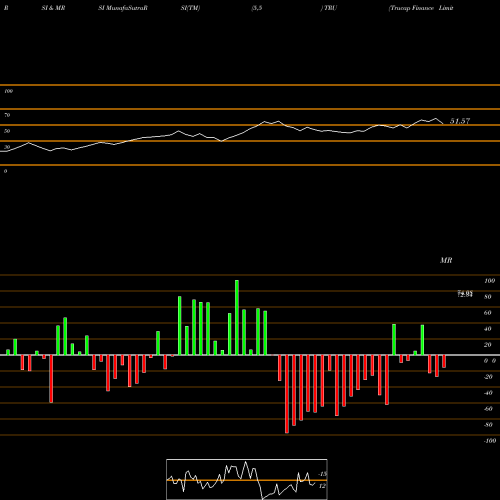
Task: Click the 12 value in the mini chart
Action: (322, 486)
